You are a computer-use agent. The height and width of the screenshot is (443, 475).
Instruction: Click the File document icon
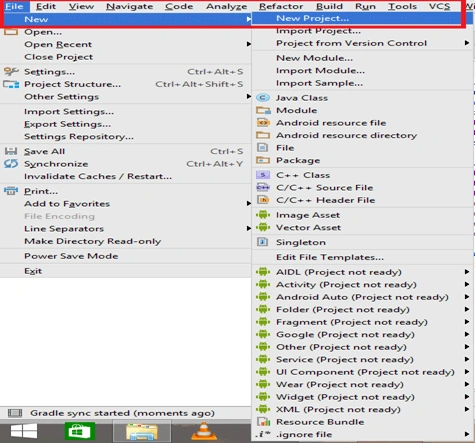click(263, 148)
